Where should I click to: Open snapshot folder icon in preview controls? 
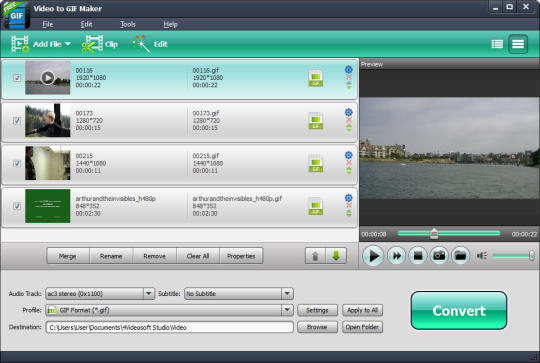(460, 256)
